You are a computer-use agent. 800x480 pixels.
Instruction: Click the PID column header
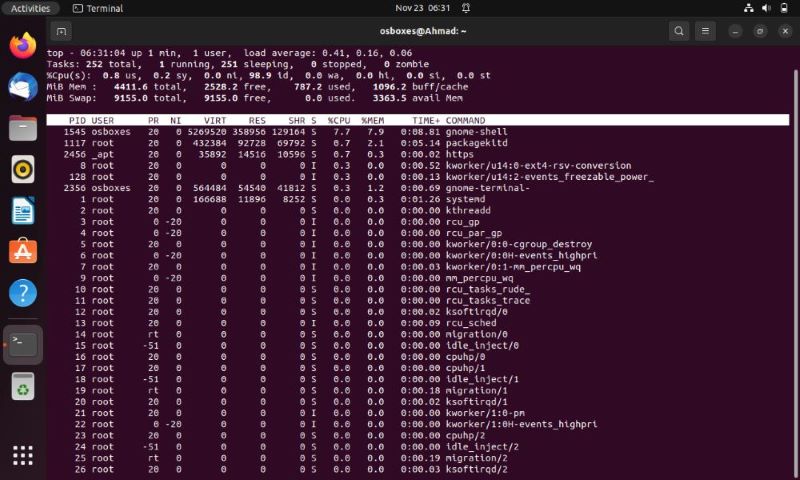click(x=77, y=120)
